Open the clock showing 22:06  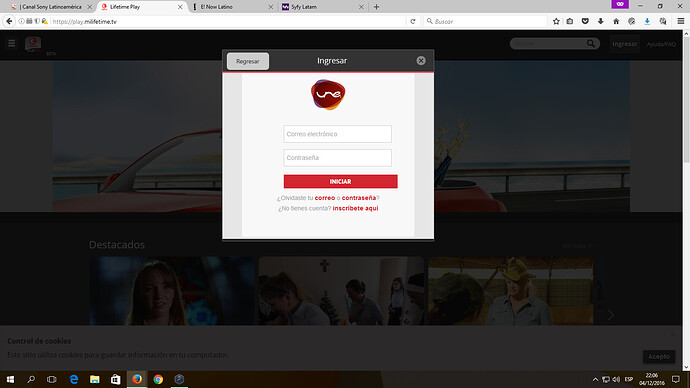[652, 379]
